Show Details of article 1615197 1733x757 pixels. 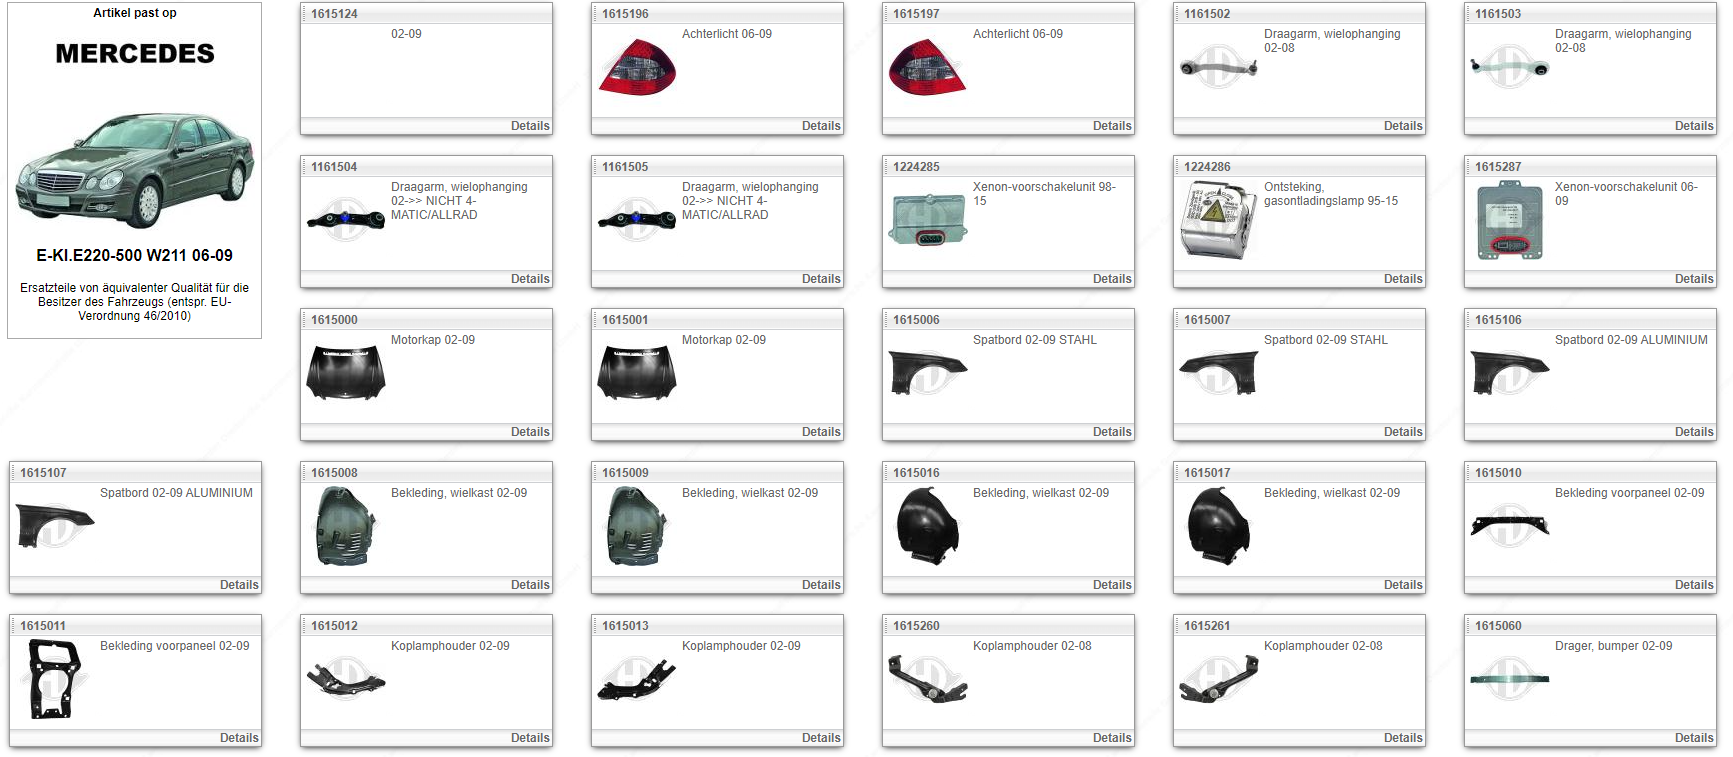coord(1112,126)
